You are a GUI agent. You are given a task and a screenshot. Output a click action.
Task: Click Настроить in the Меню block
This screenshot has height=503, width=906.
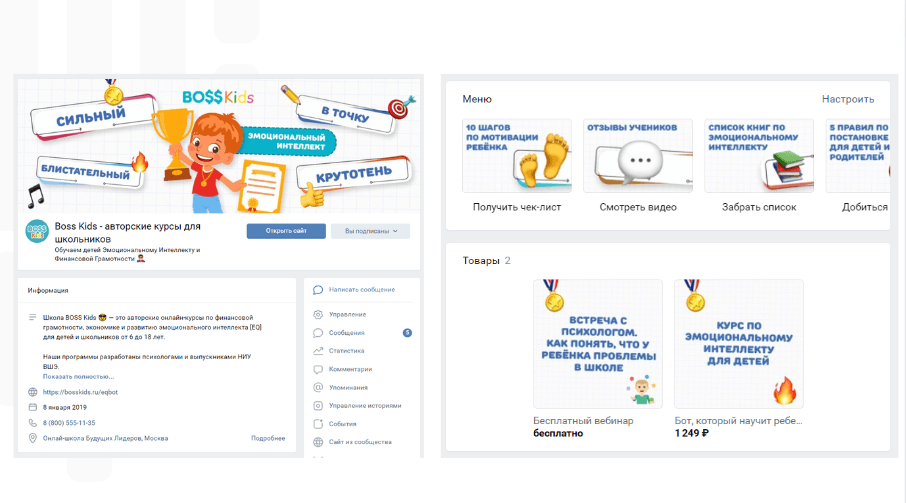(848, 99)
